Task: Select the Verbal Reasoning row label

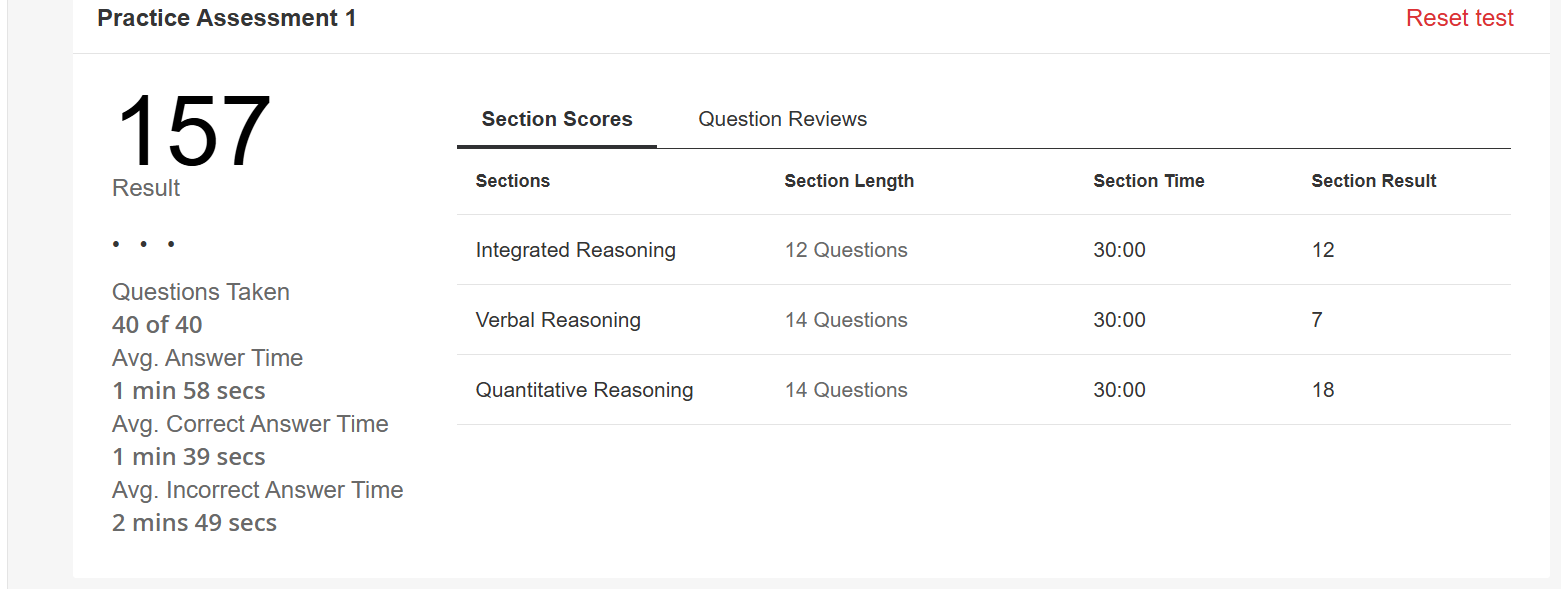Action: pyautogui.click(x=558, y=320)
